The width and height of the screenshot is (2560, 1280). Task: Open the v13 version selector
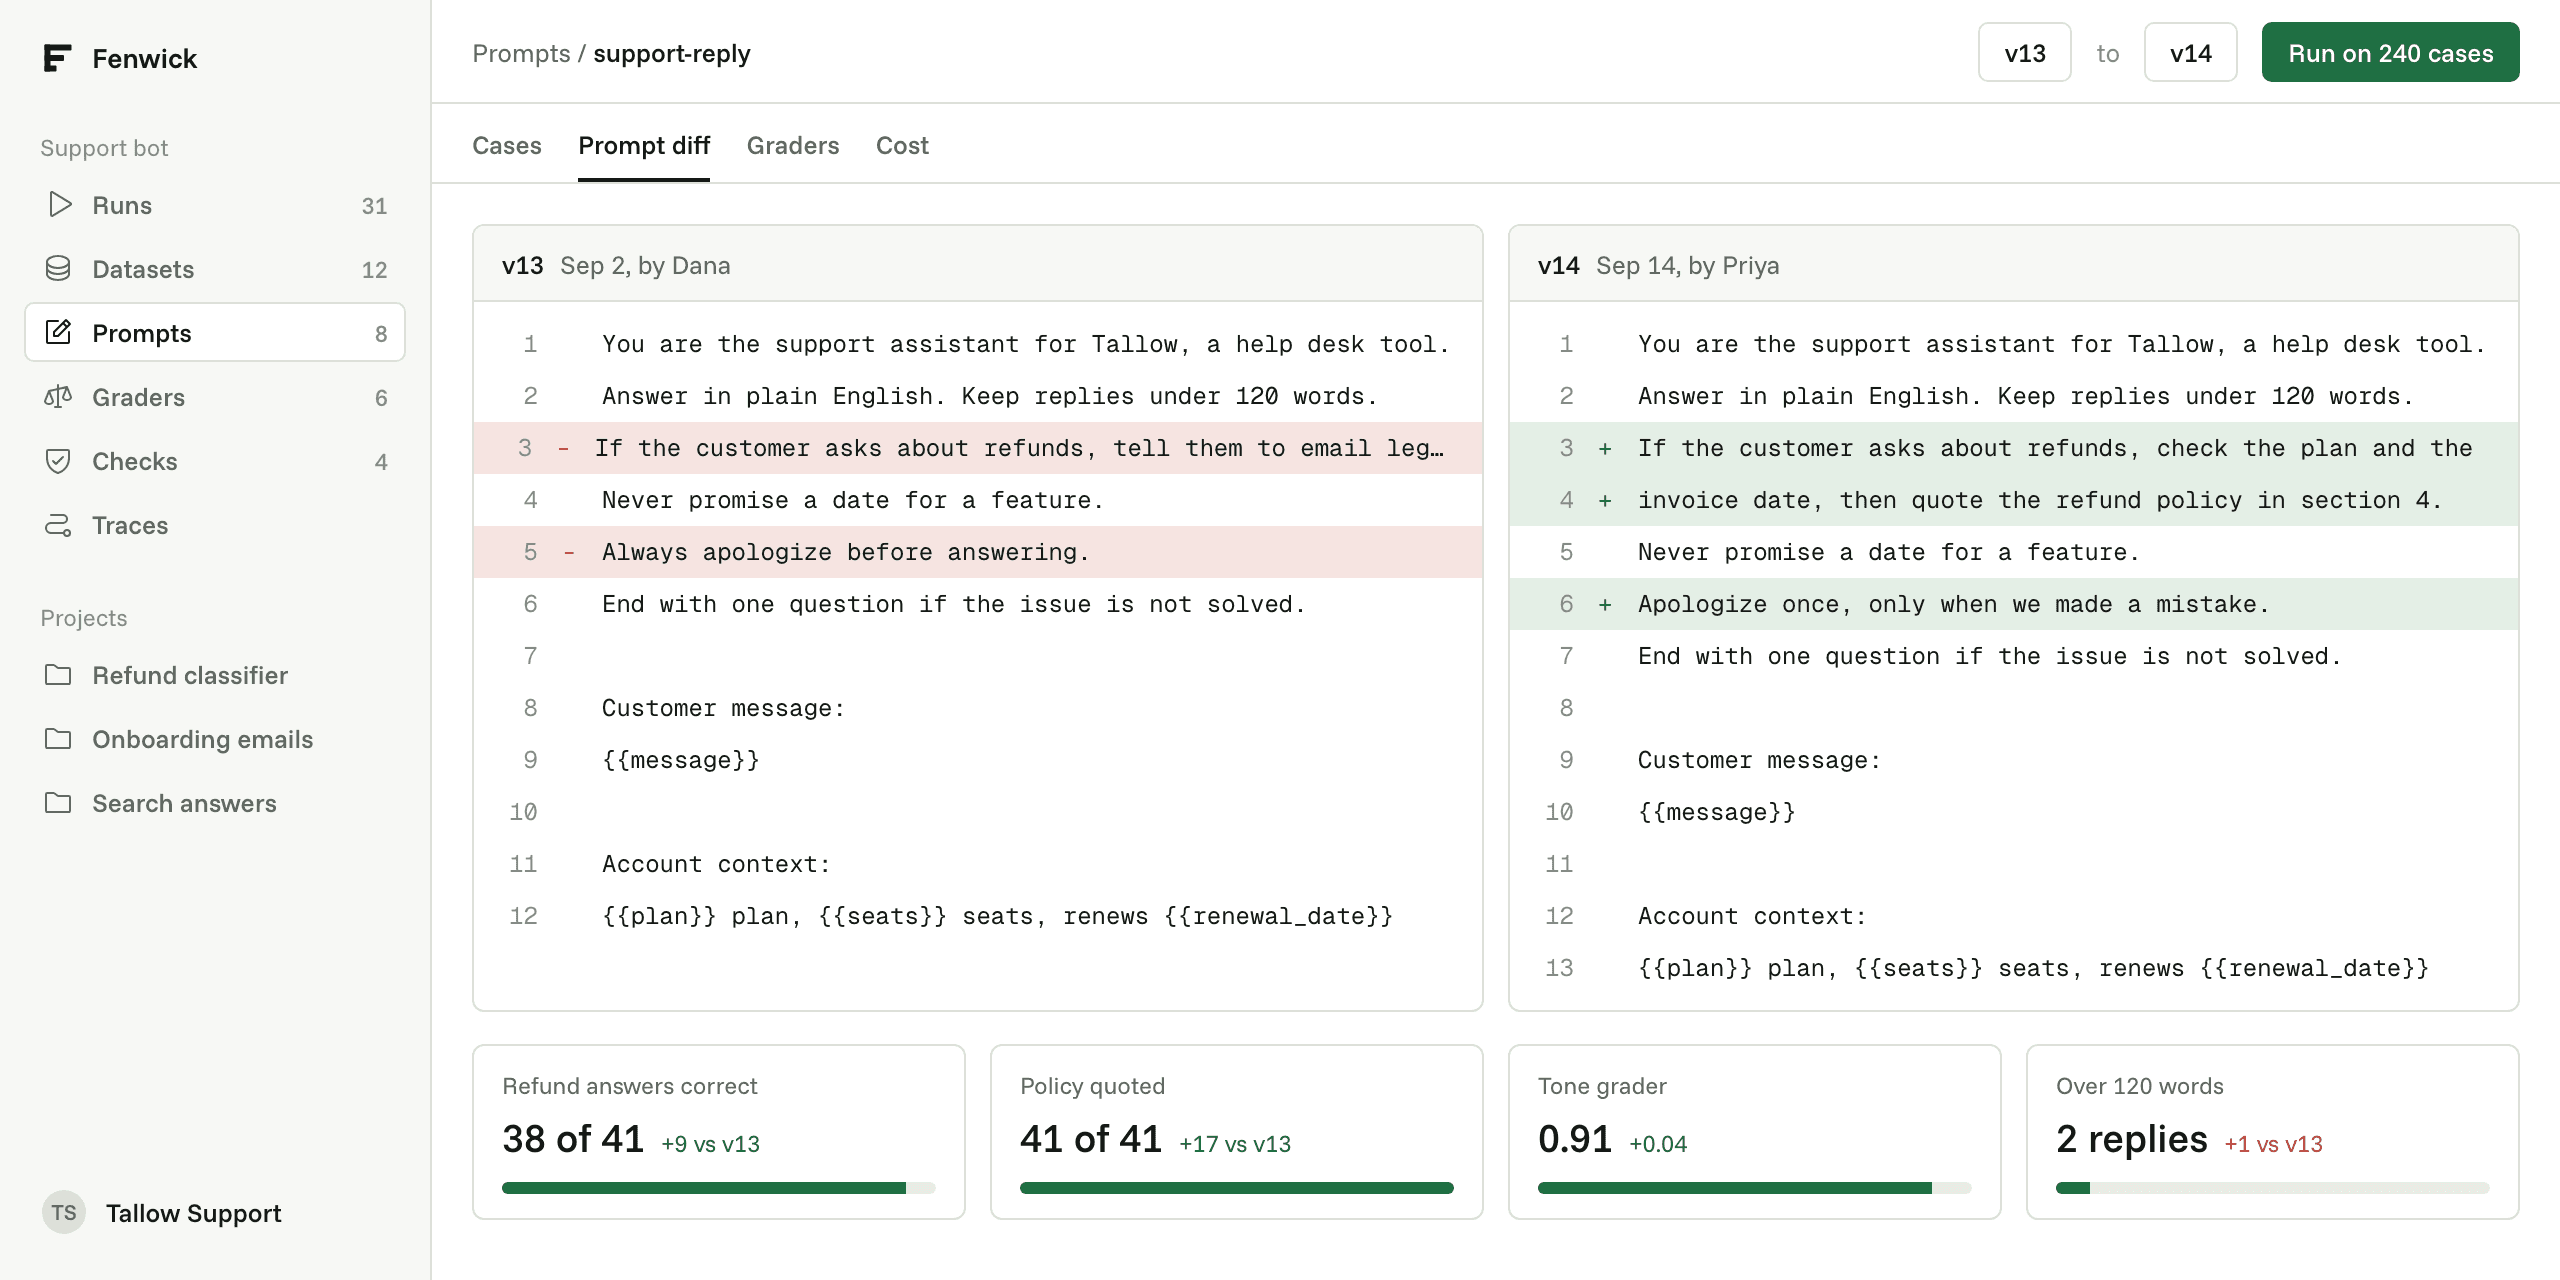[x=2025, y=53]
